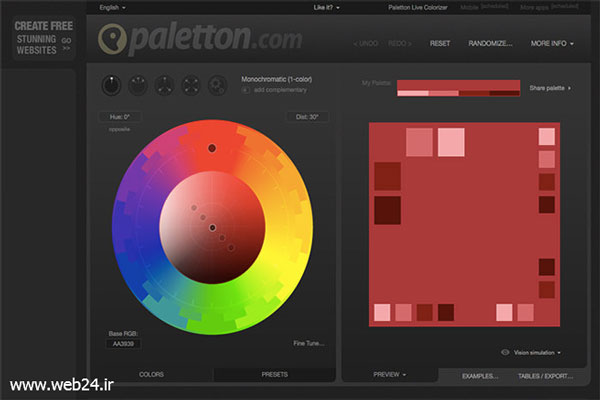Click the UNDO button
This screenshot has width=600, height=400.
pyautogui.click(x=365, y=44)
